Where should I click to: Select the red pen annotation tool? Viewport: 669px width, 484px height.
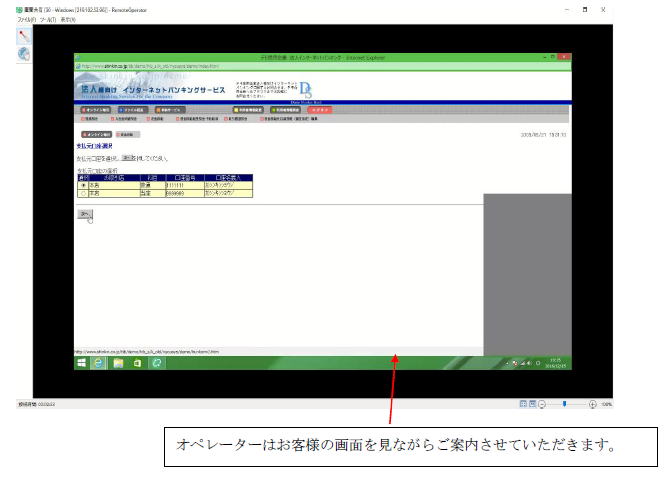coord(23,35)
